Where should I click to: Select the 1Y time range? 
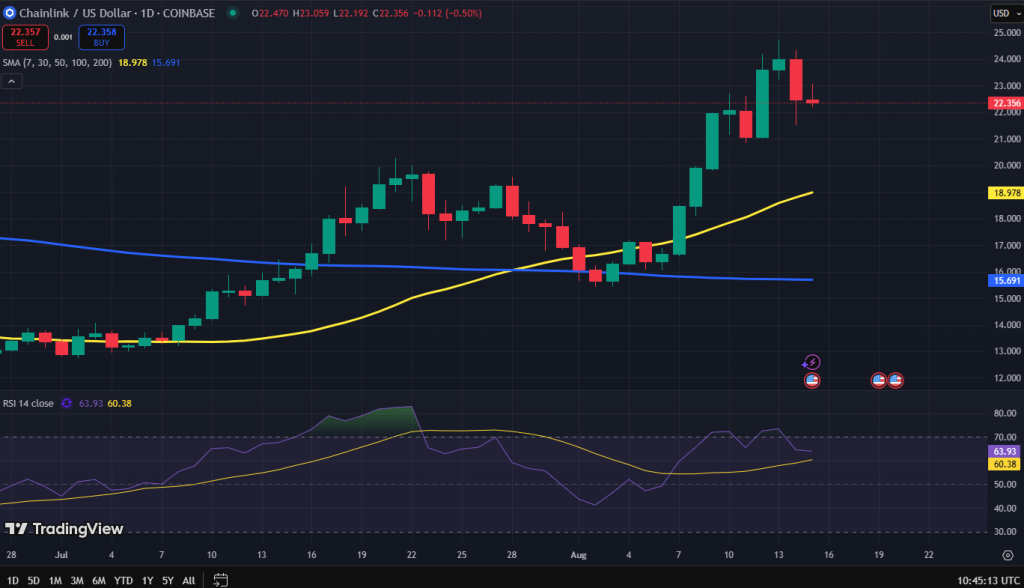(x=148, y=580)
